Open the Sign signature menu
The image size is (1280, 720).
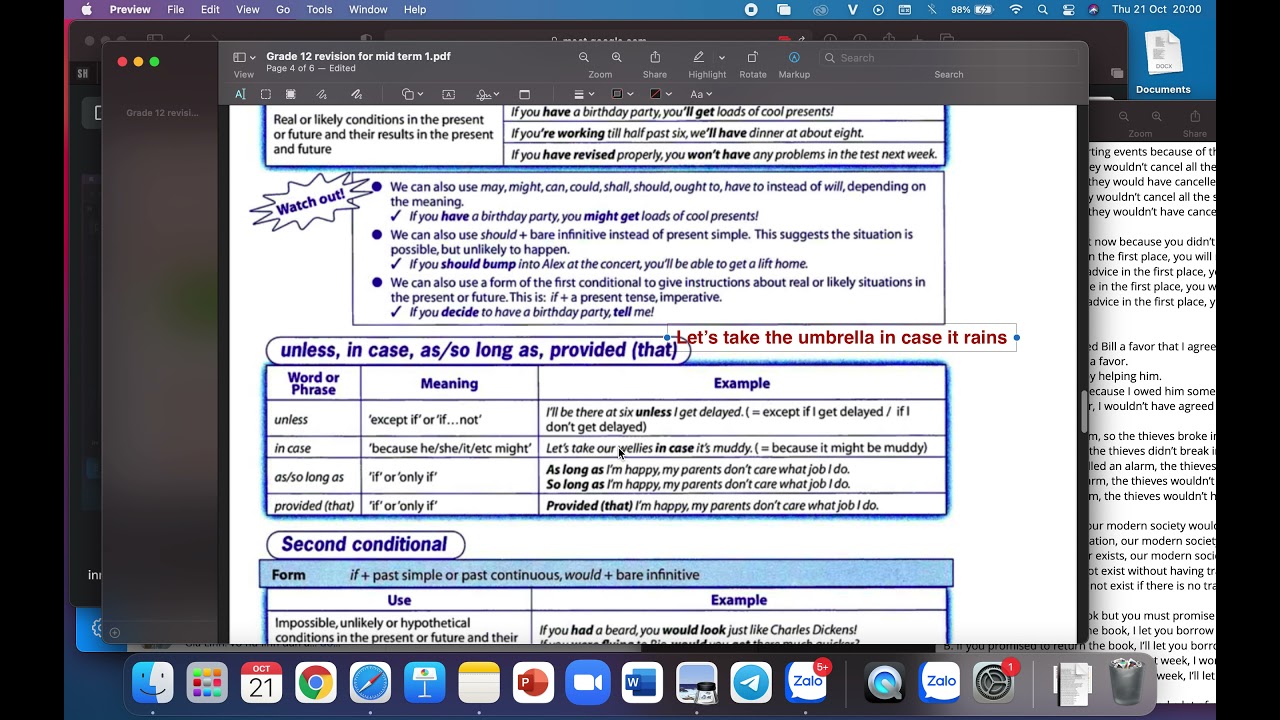tap(488, 94)
